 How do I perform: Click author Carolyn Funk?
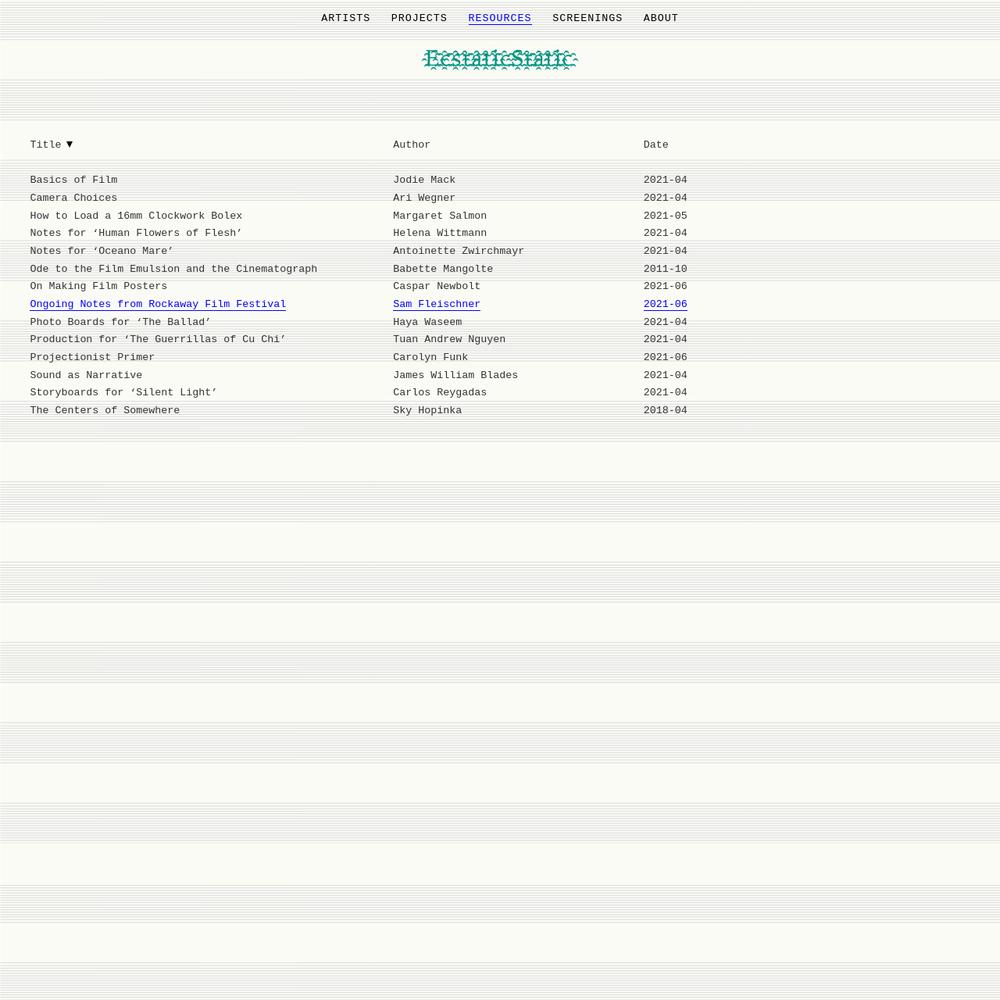click(x=430, y=357)
